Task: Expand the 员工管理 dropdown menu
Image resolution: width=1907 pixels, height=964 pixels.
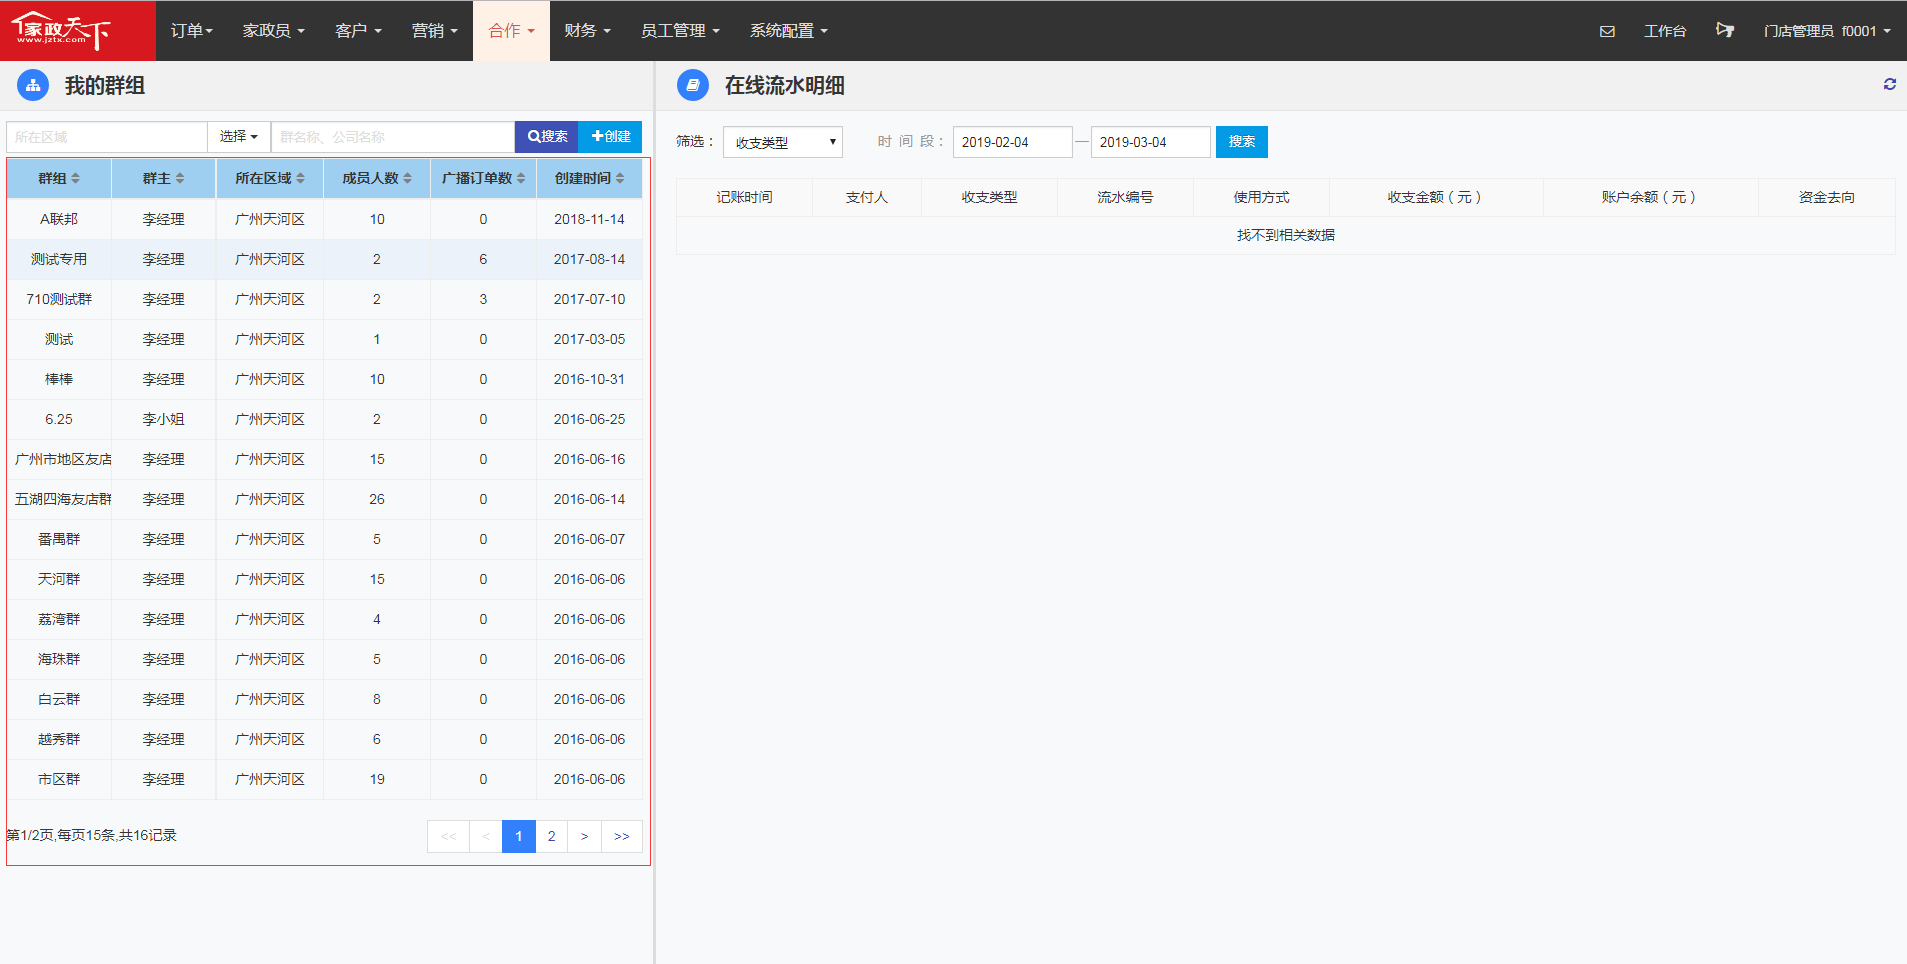Action: click(x=680, y=31)
